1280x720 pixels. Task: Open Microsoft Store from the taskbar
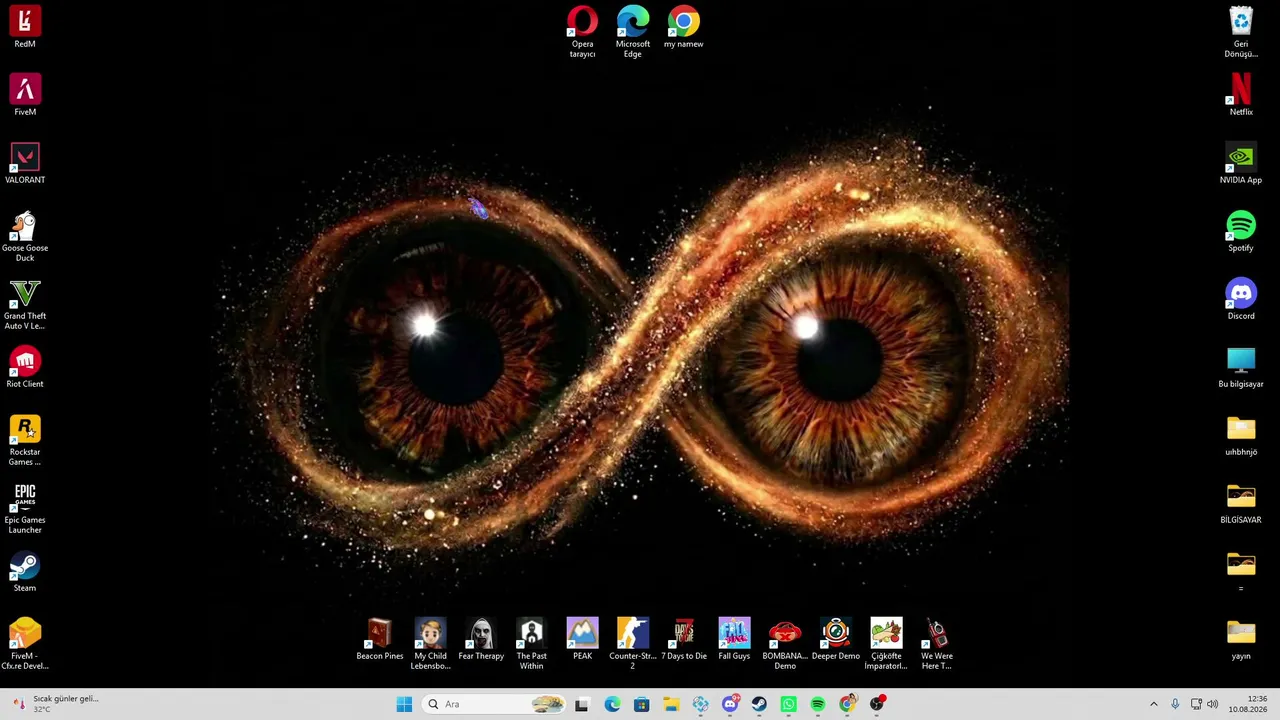(641, 704)
